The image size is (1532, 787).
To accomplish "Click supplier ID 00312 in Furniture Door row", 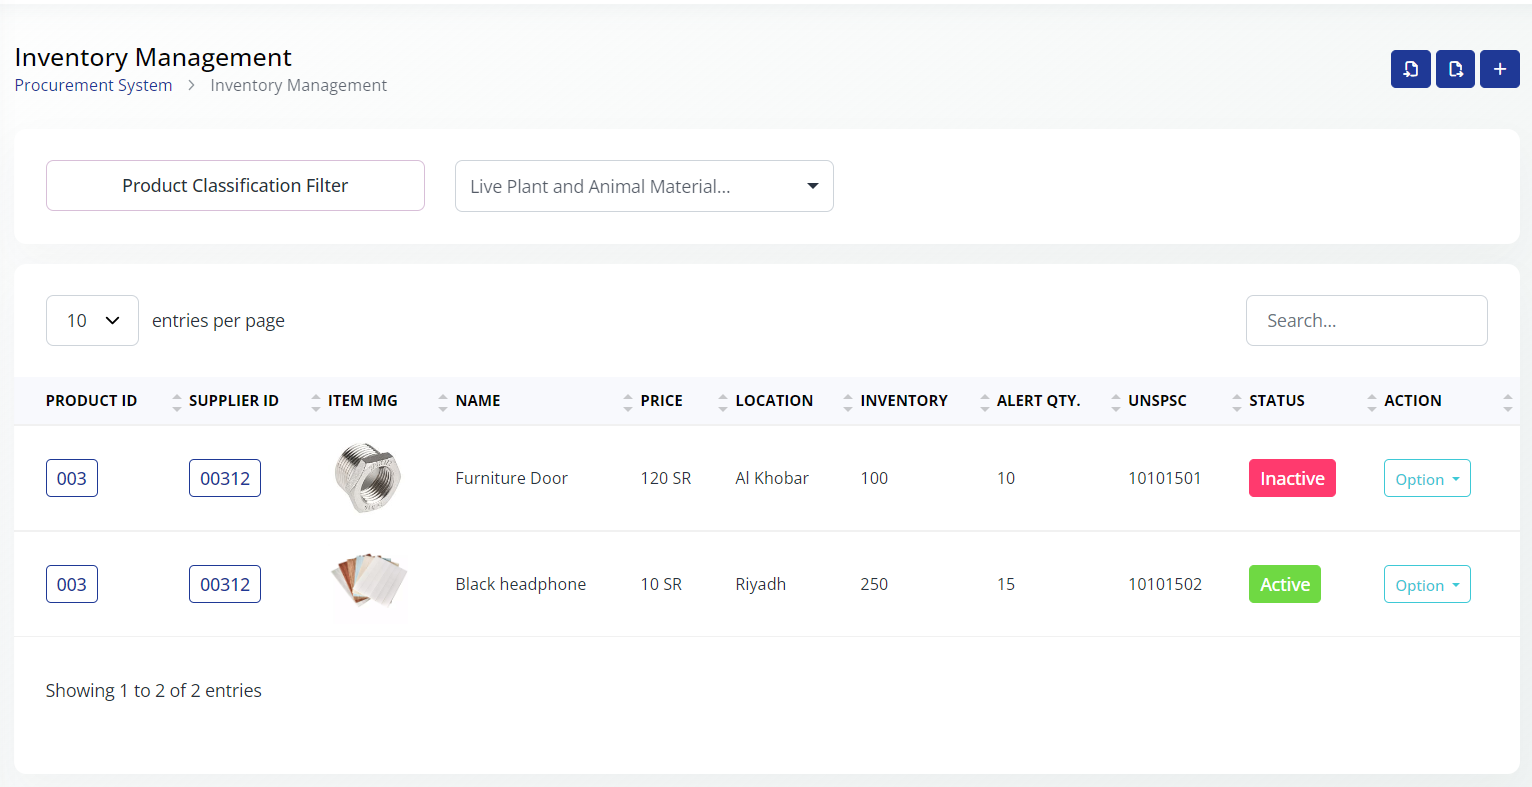I will [x=225, y=479].
